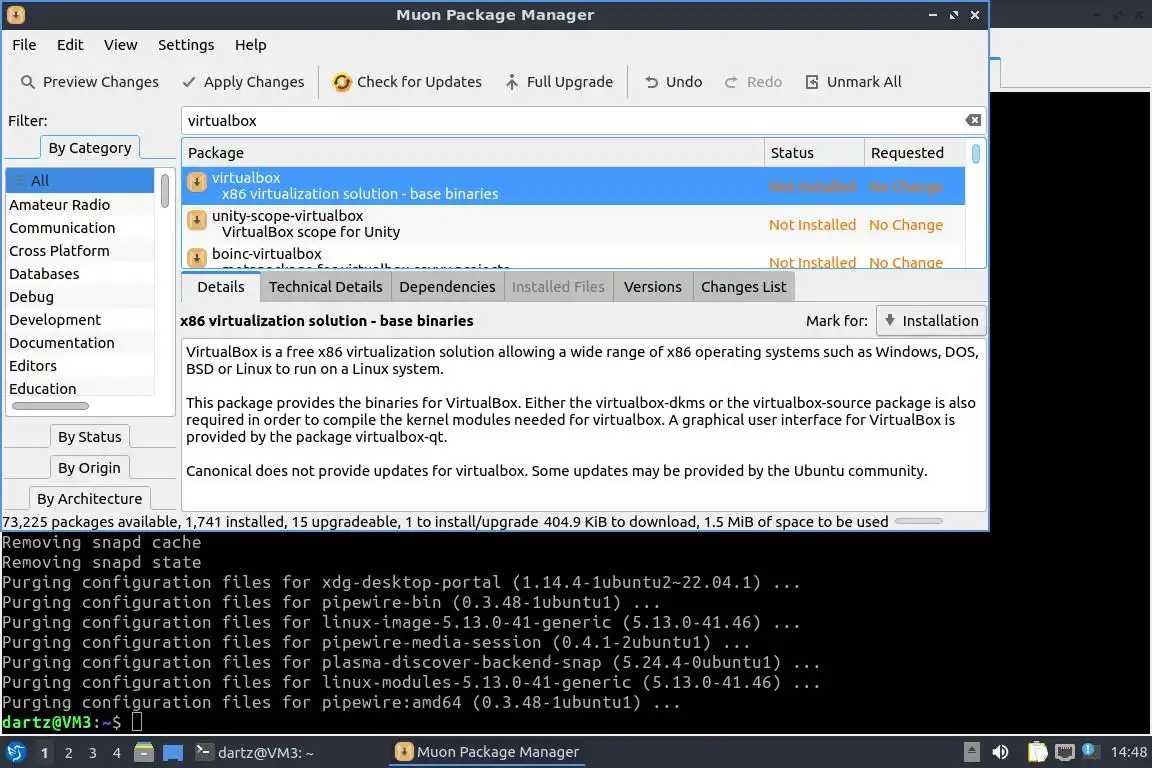Open the Help menu
Viewport: 1152px width, 768px height.
point(251,45)
